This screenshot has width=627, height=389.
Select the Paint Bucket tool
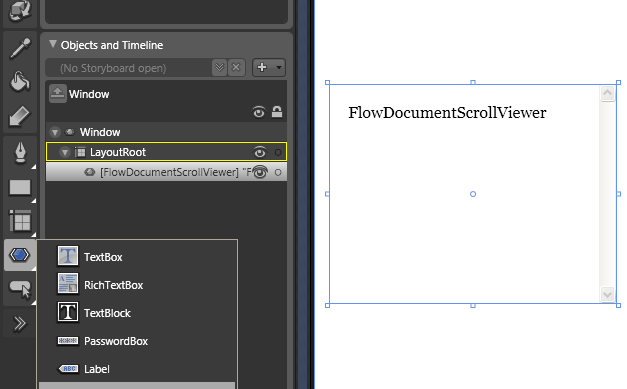pyautogui.click(x=20, y=82)
